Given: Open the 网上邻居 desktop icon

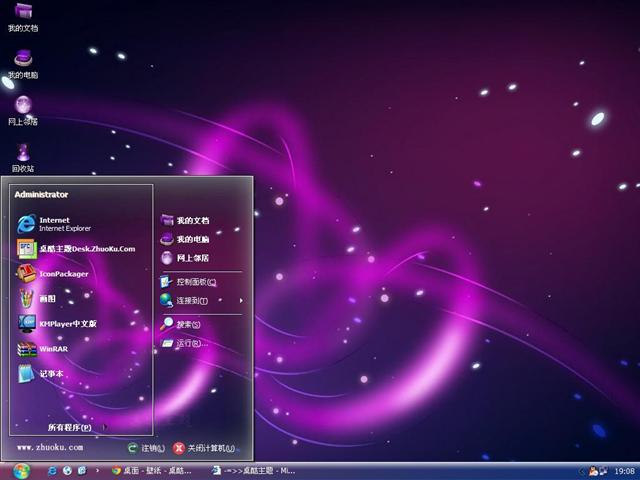Looking at the screenshot, I should 23,109.
